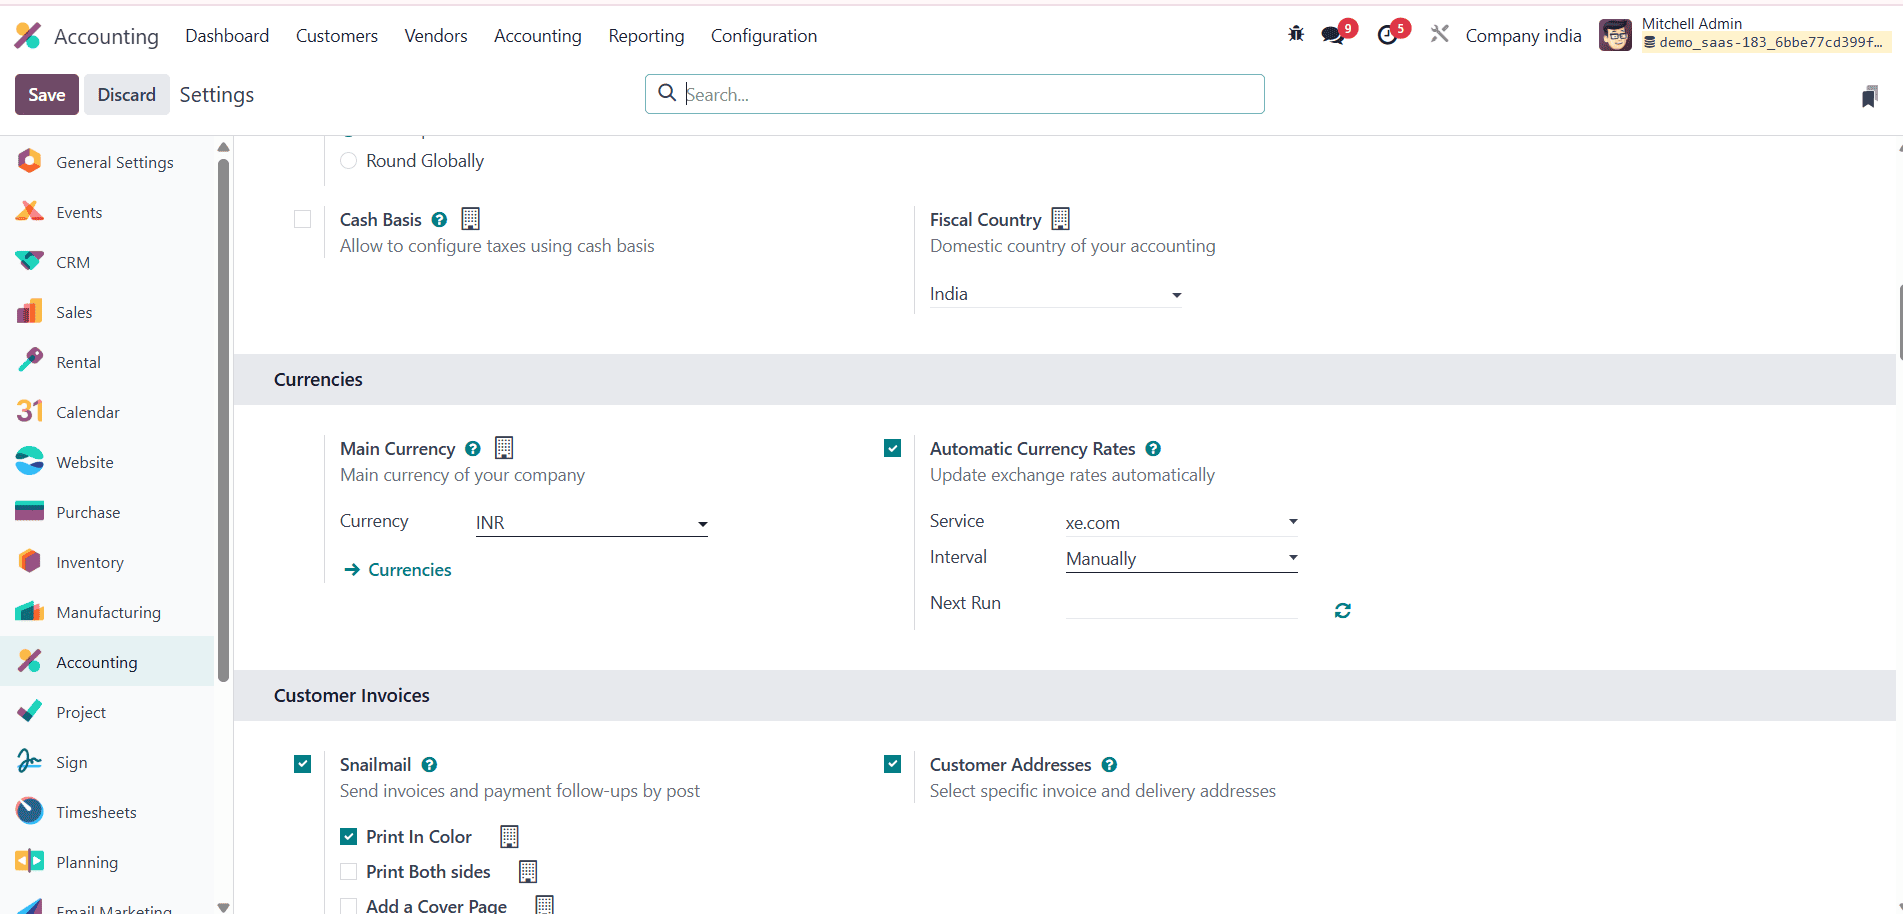Click the Automatic Currency Rates help icon
Screen dimensions: 1903x914
(x=1153, y=449)
